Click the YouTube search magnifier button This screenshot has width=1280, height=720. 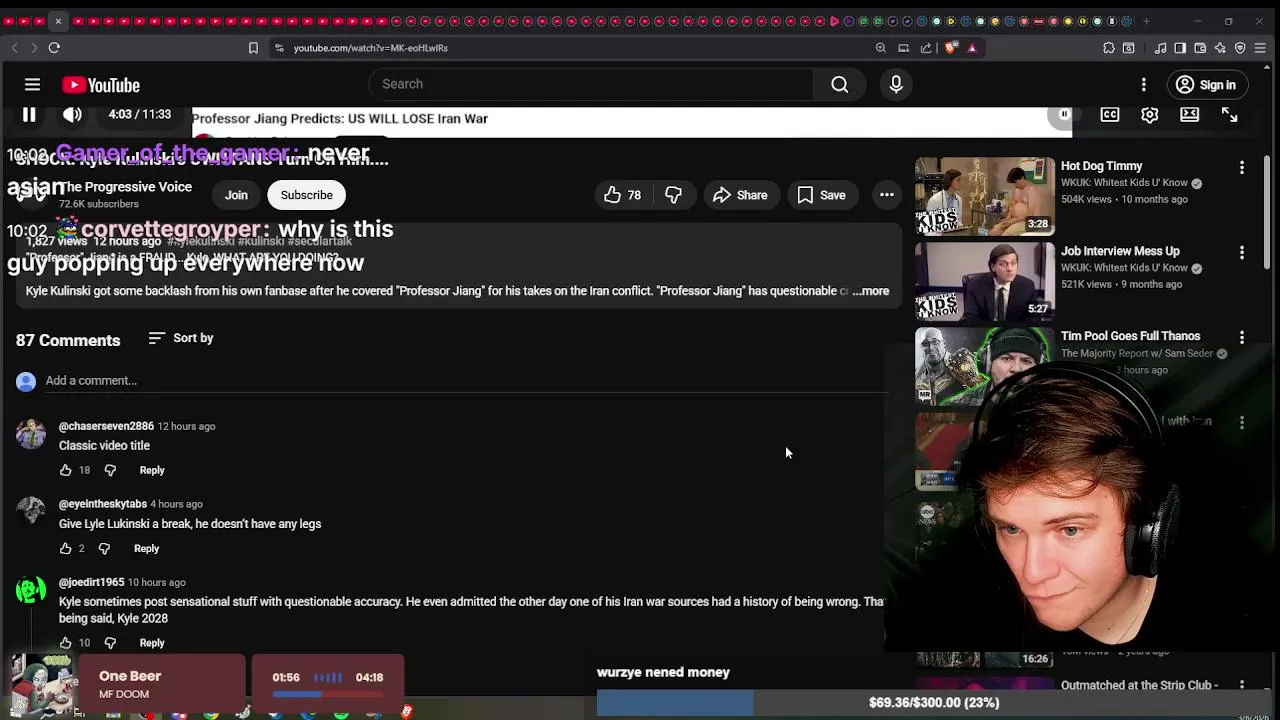click(x=840, y=85)
